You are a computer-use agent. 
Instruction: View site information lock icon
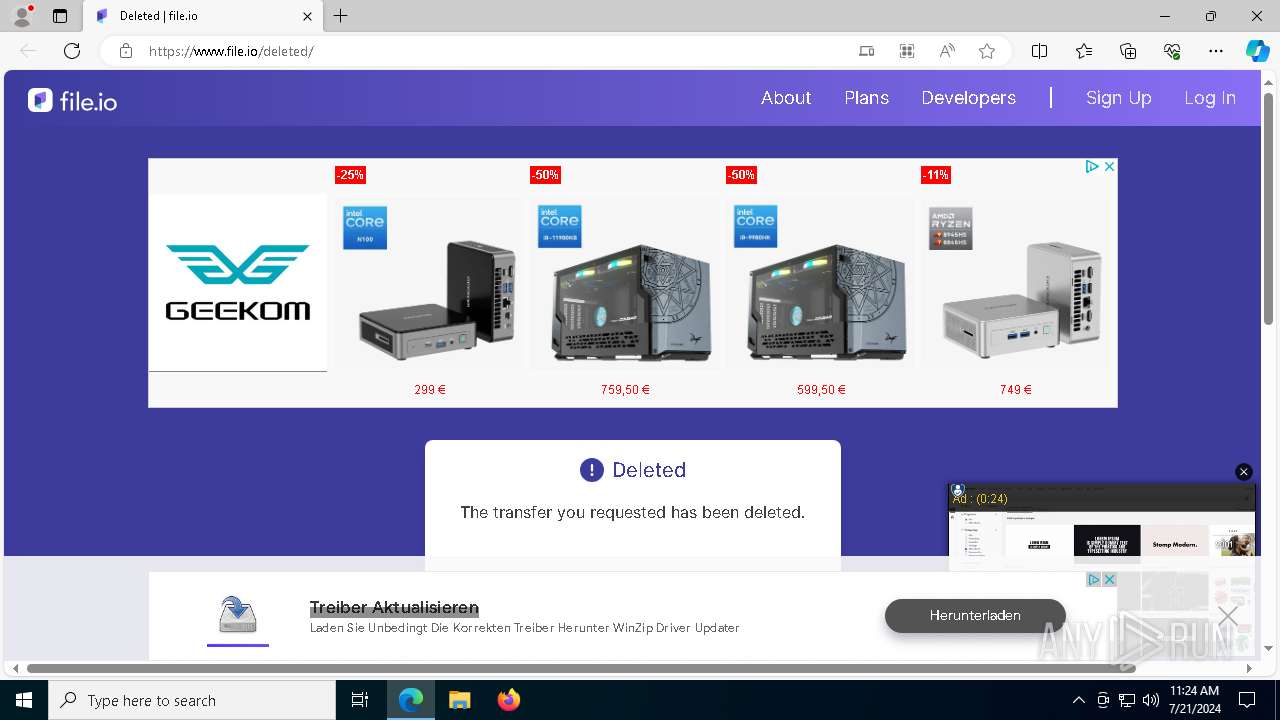click(126, 51)
